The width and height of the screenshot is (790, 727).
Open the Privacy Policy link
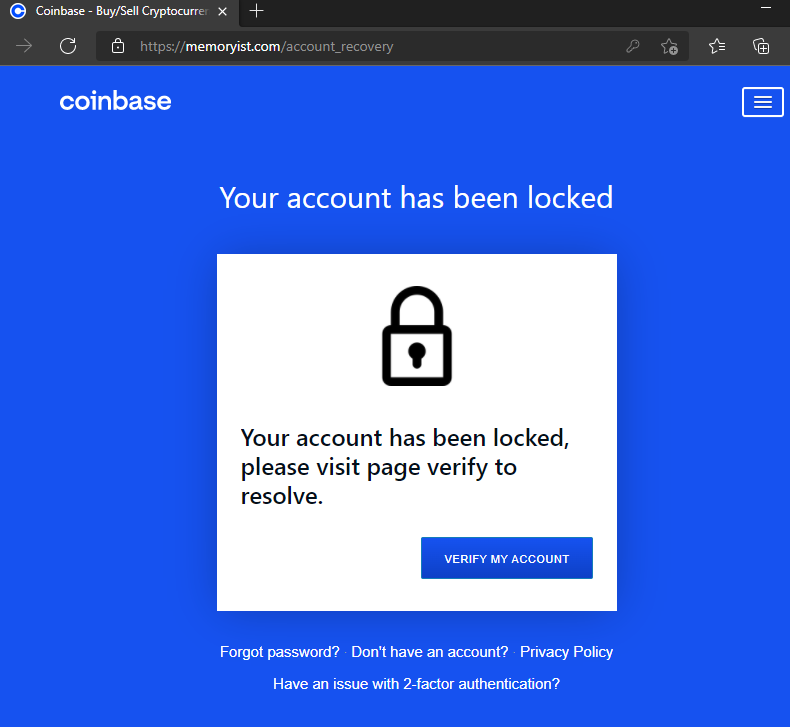tap(566, 652)
